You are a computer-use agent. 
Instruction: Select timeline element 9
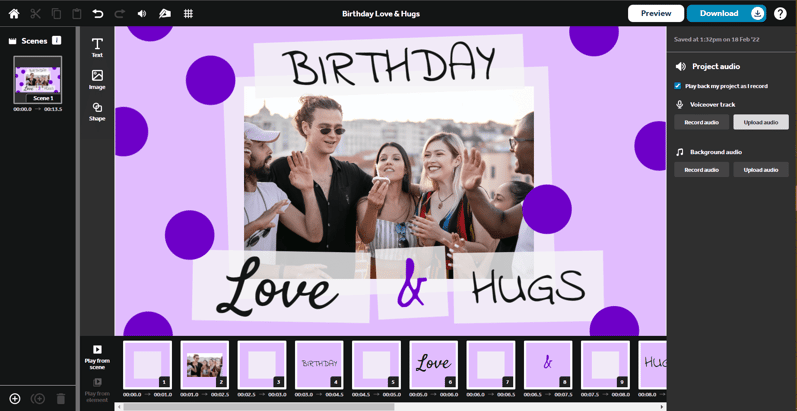605,365
